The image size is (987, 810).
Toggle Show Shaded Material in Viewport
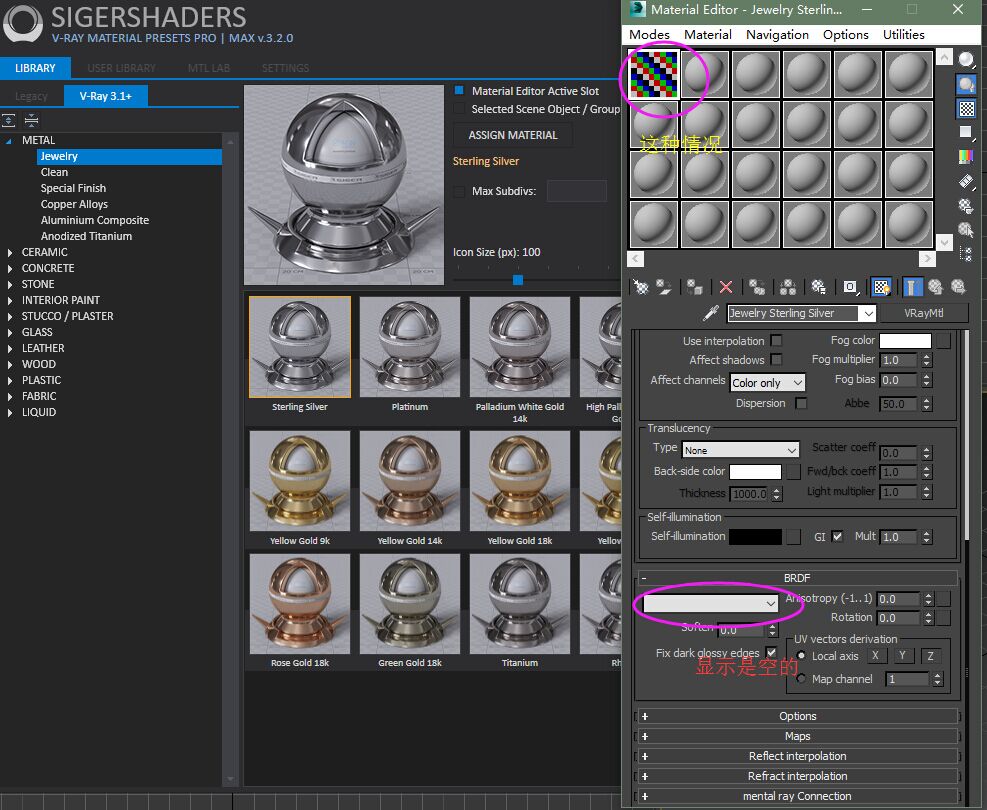pyautogui.click(x=881, y=287)
